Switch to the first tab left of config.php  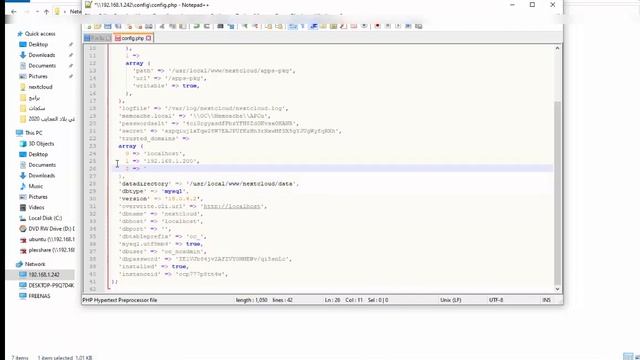point(98,38)
